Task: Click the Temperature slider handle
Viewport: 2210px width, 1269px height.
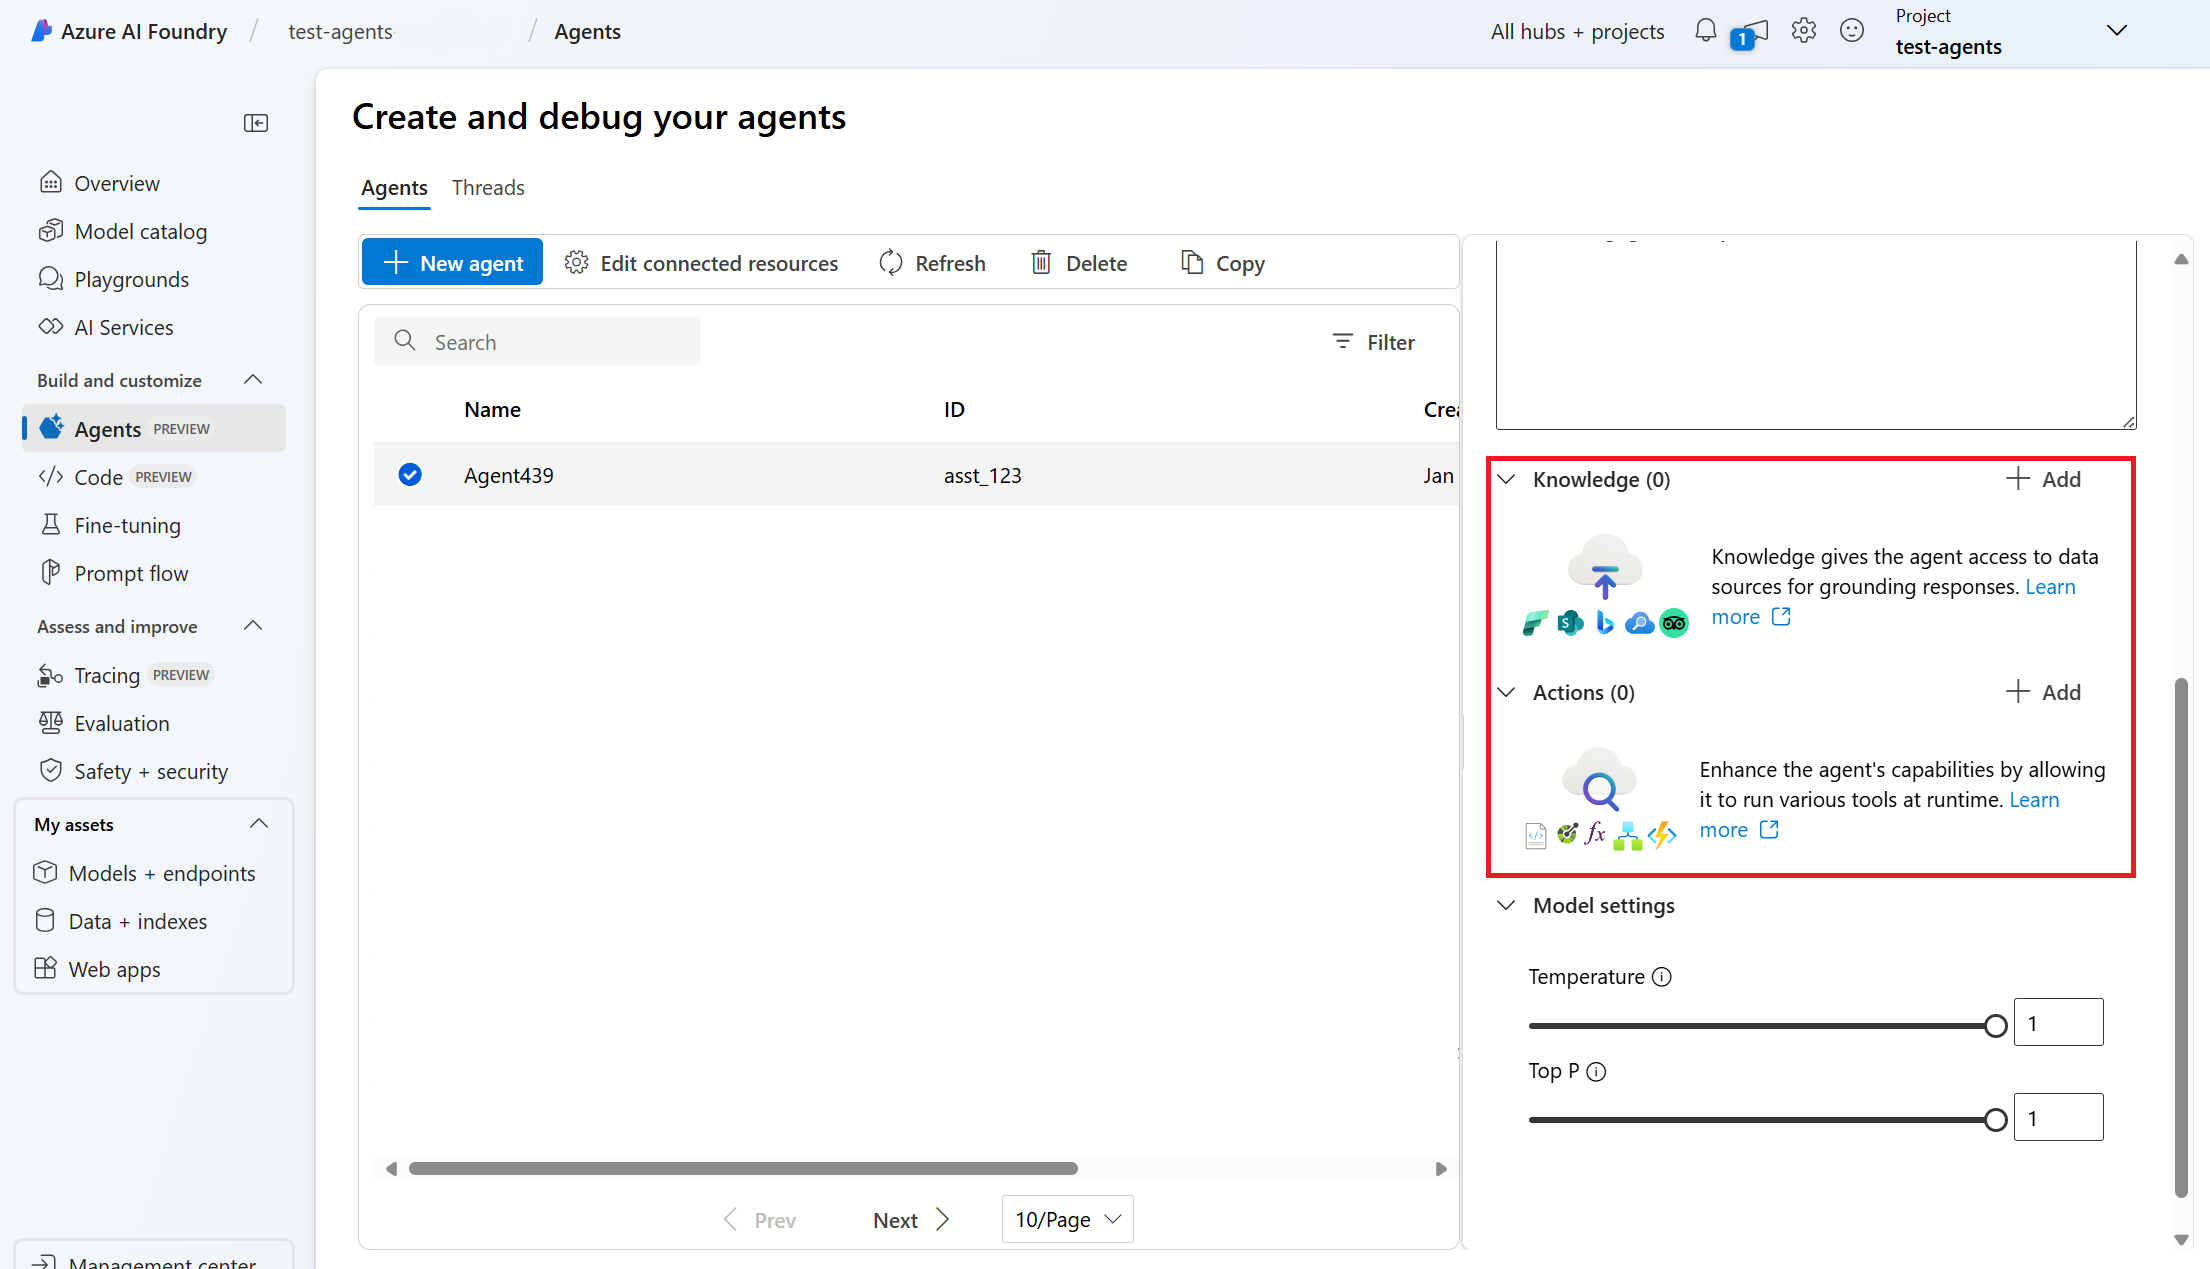Action: (x=1995, y=1025)
